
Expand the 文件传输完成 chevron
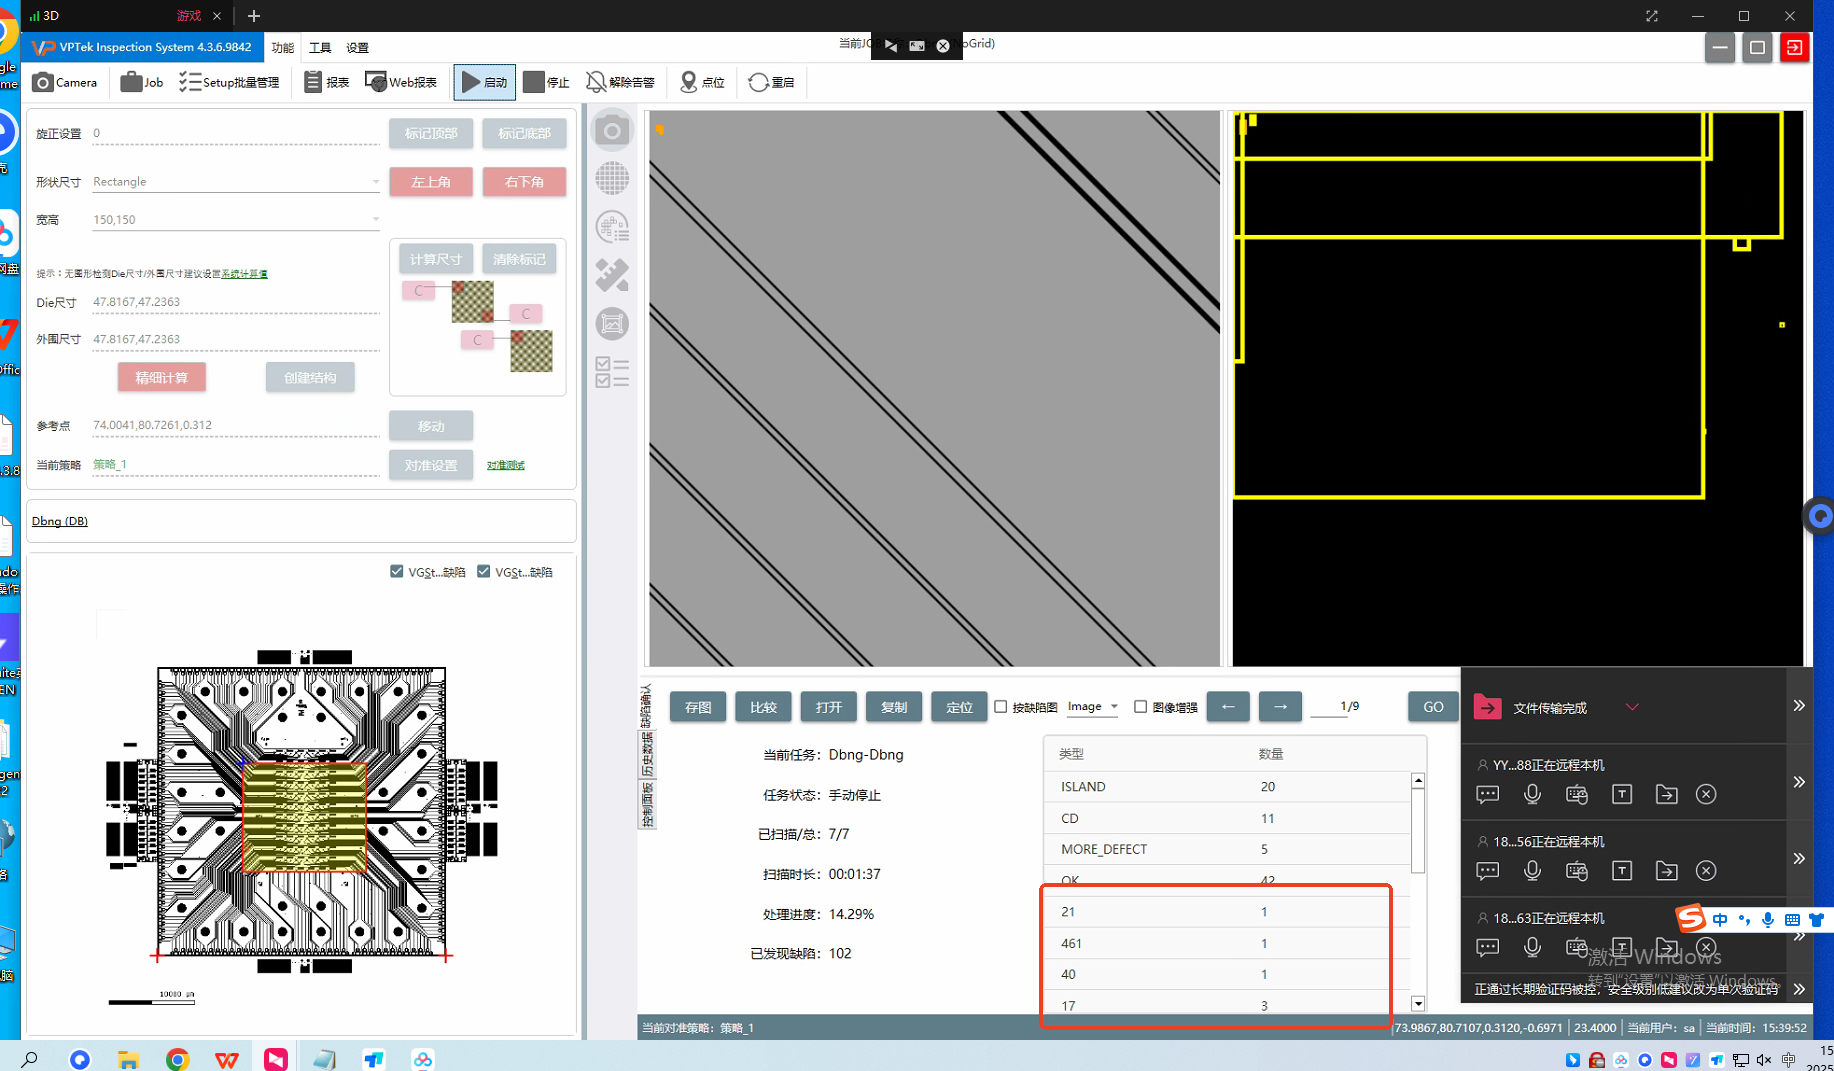point(1632,707)
